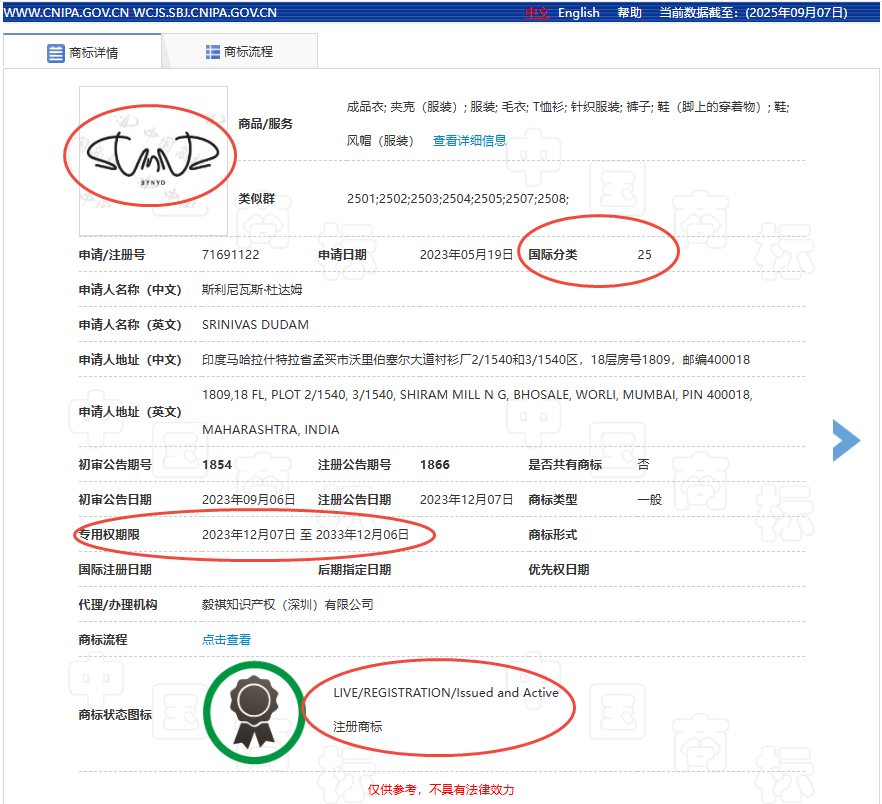Click the 仅供参考，不具有法律效力 disclaimer

[441, 790]
